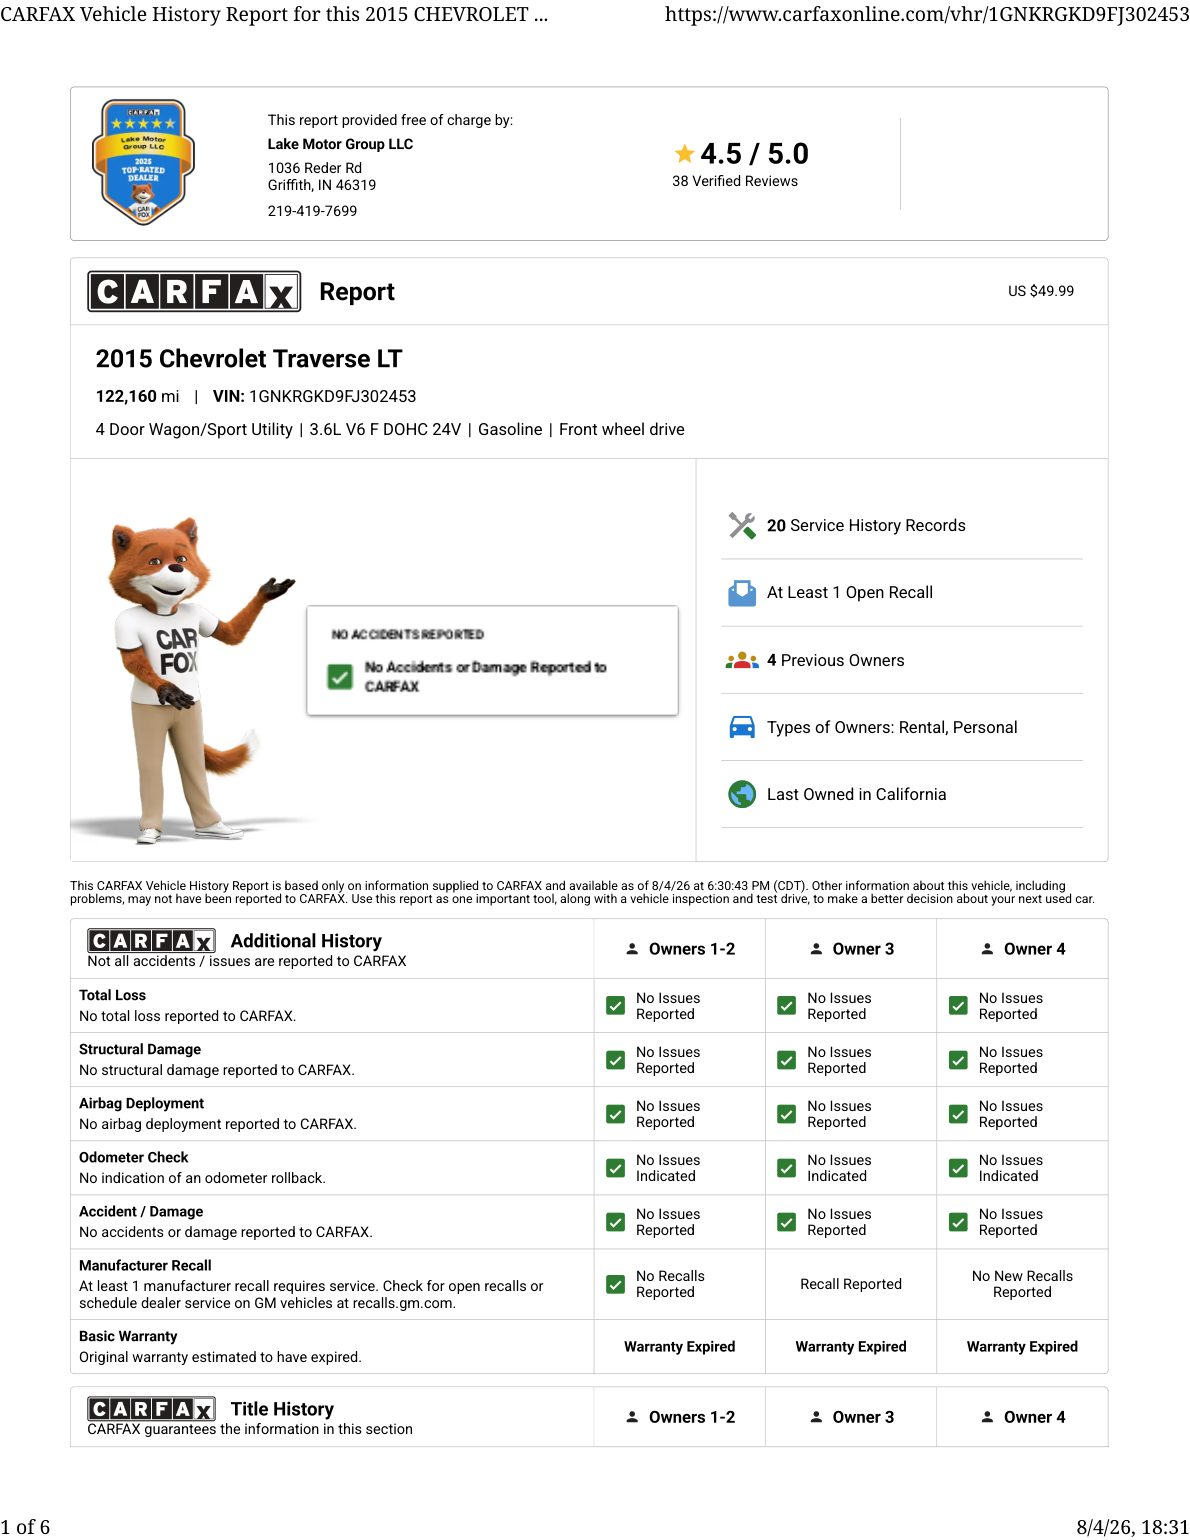Click the open recall envelope icon
Image resolution: width=1190 pixels, height=1540 pixels.
pyautogui.click(x=742, y=593)
